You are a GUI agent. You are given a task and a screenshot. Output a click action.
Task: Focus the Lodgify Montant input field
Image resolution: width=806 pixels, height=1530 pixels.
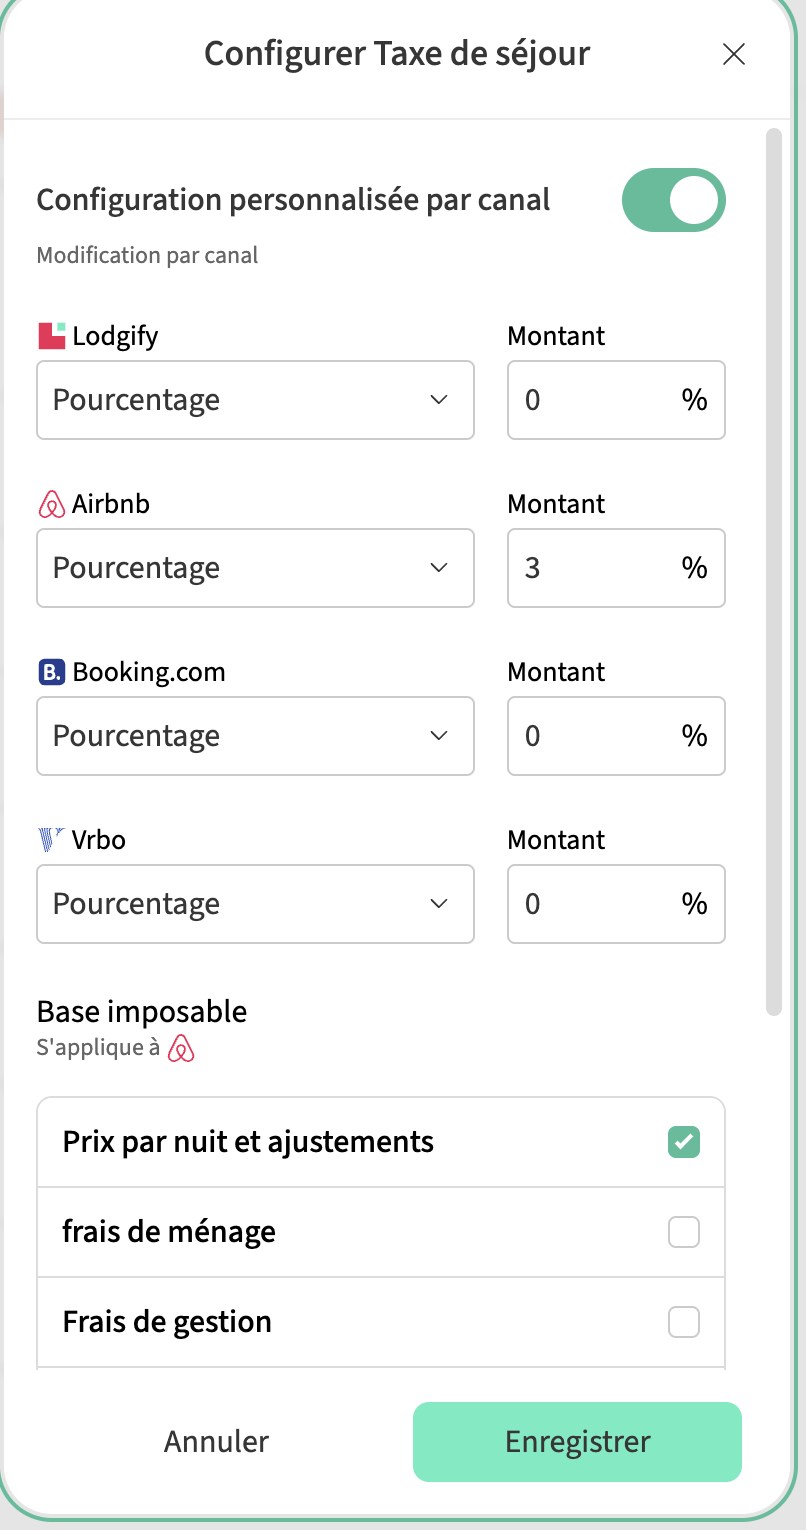click(x=595, y=400)
